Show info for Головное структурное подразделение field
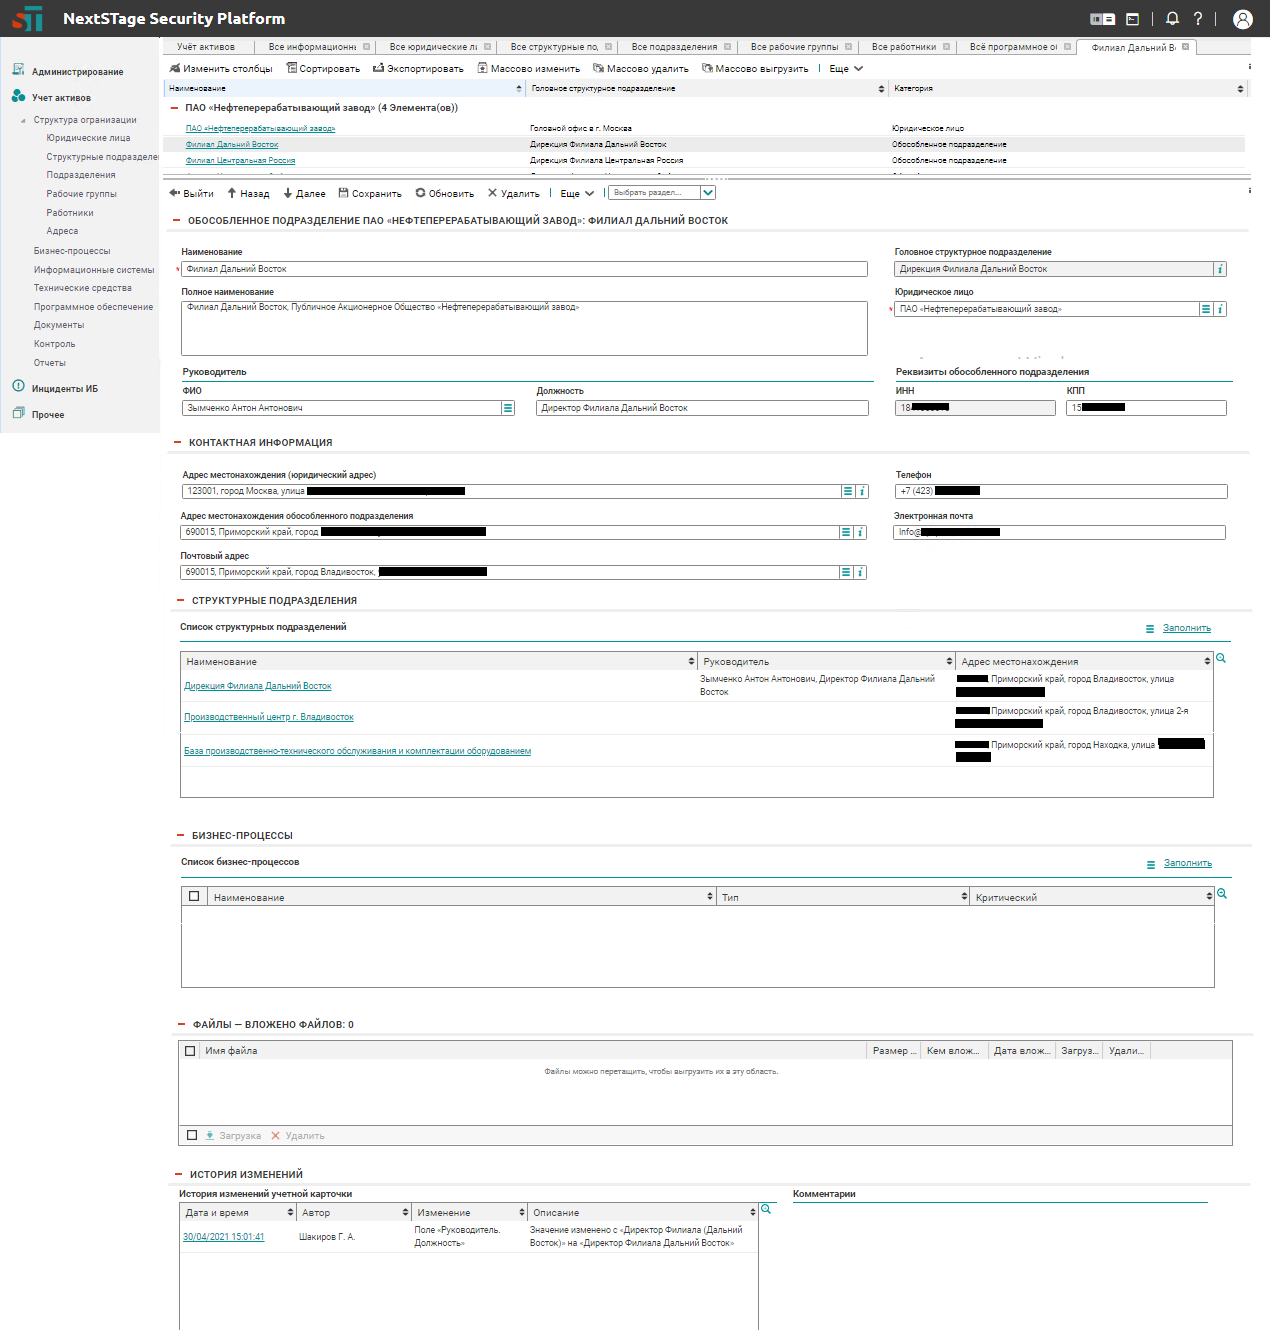This screenshot has width=1270, height=1330. [x=1220, y=269]
